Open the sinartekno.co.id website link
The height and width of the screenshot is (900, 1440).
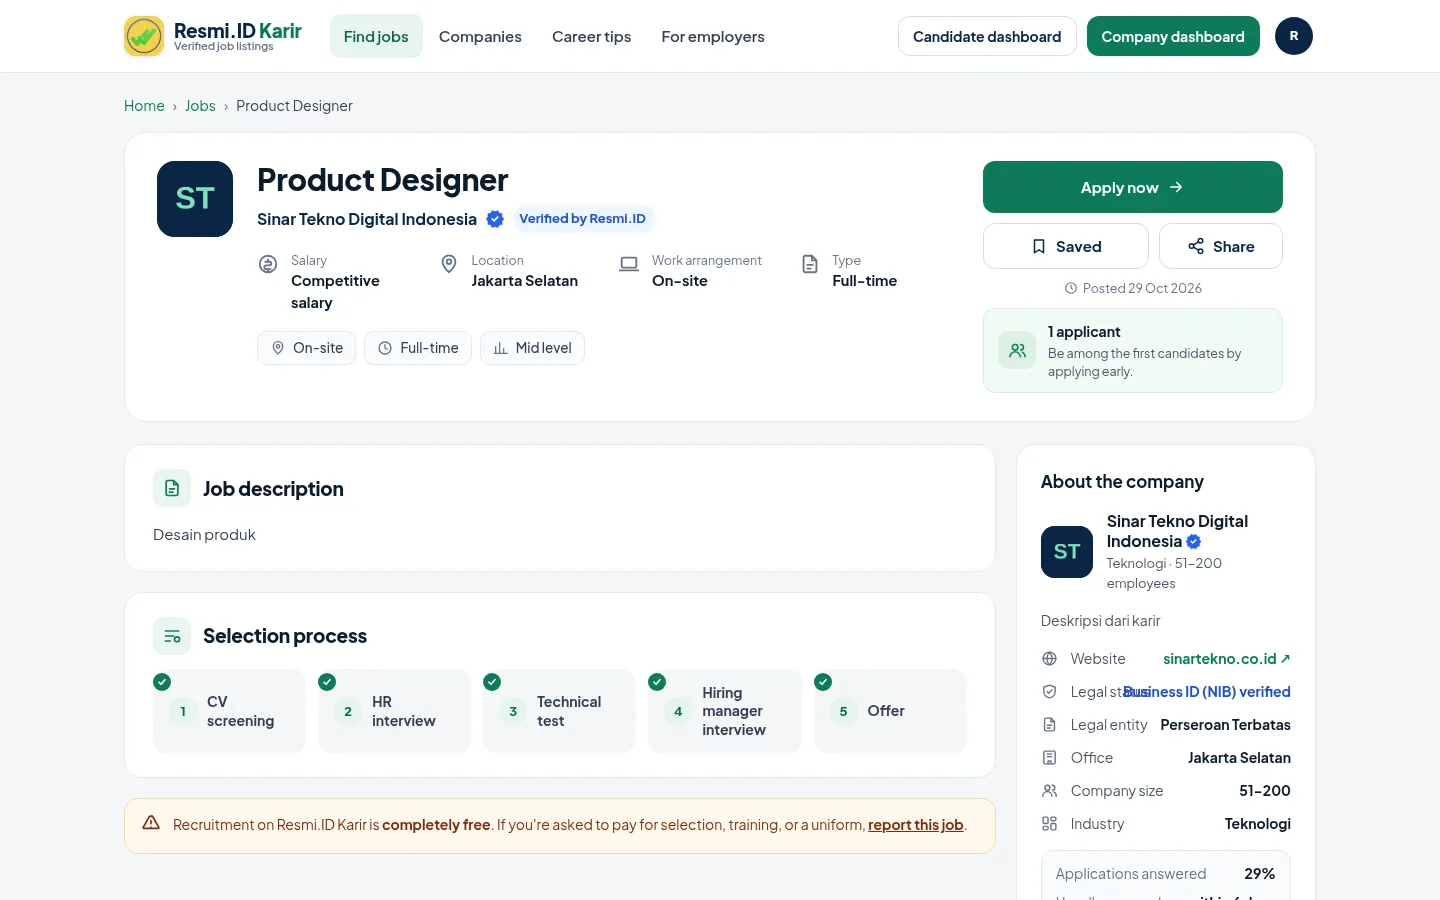pyautogui.click(x=1227, y=659)
